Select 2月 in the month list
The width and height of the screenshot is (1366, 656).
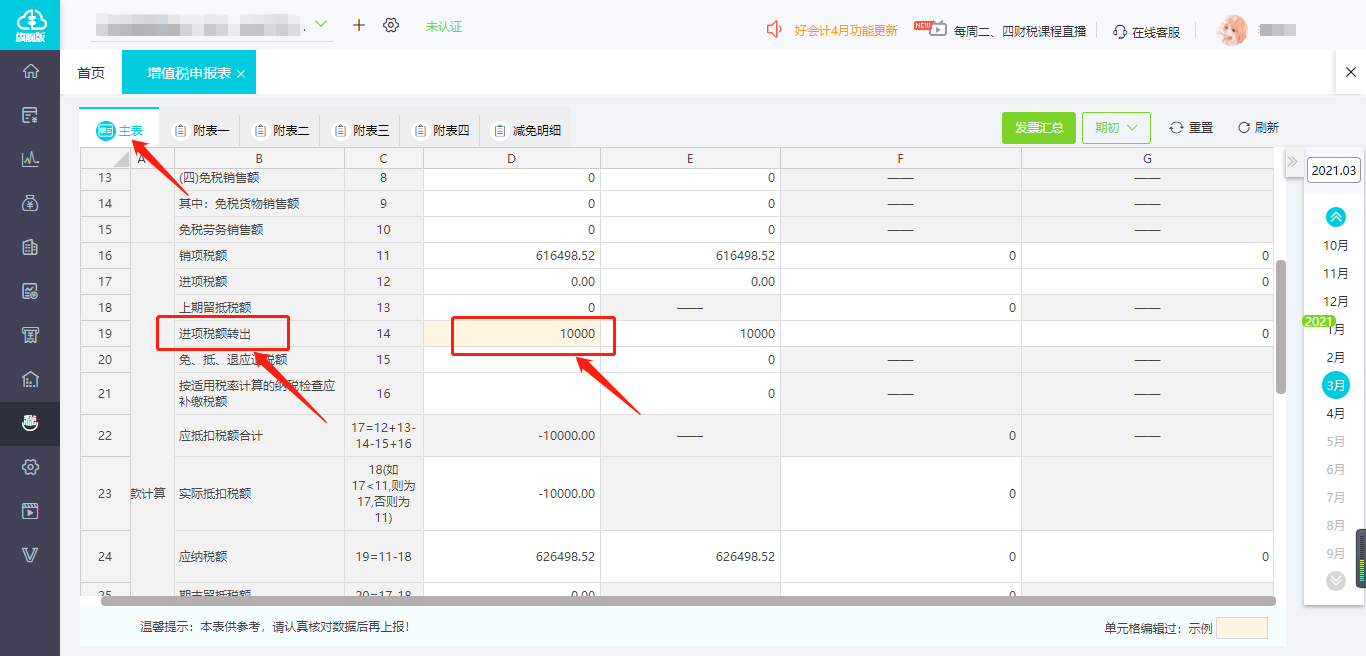(1335, 358)
